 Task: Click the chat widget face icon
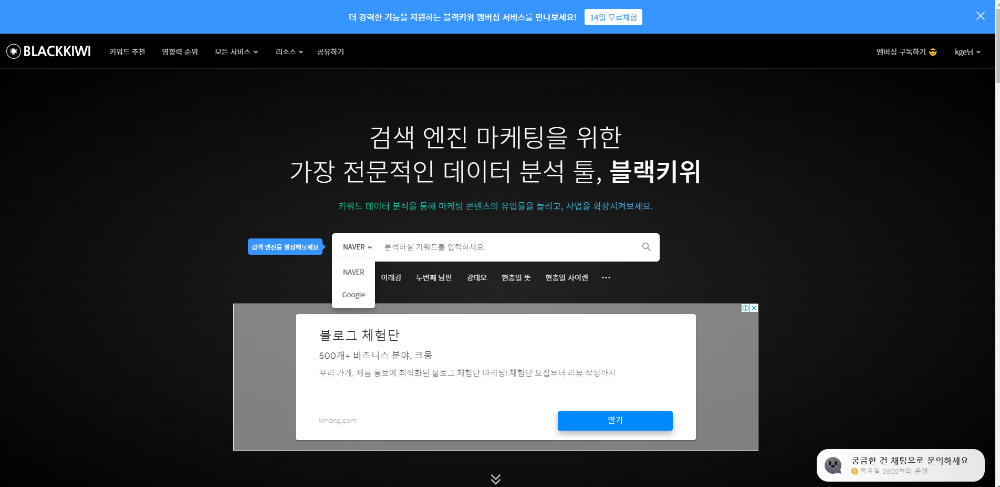(833, 465)
